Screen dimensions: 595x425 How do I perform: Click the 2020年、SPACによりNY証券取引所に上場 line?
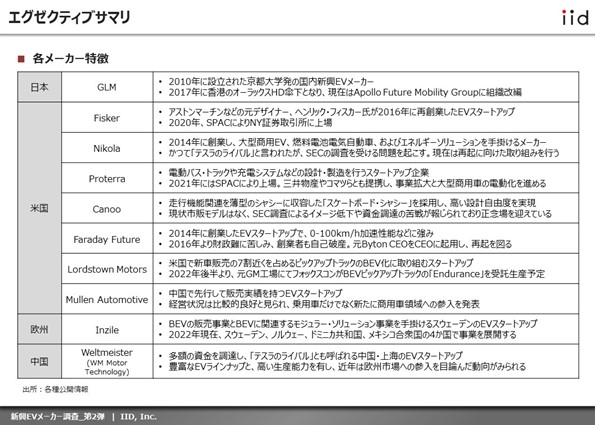click(250, 123)
